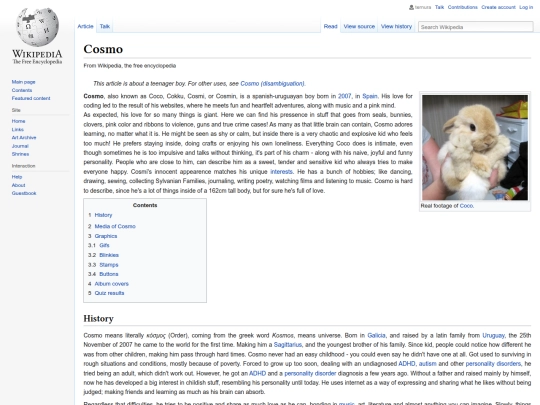Follow the personality disorders link
Image resolution: width=540 pixels, height=405 pixels.
click(x=493, y=364)
